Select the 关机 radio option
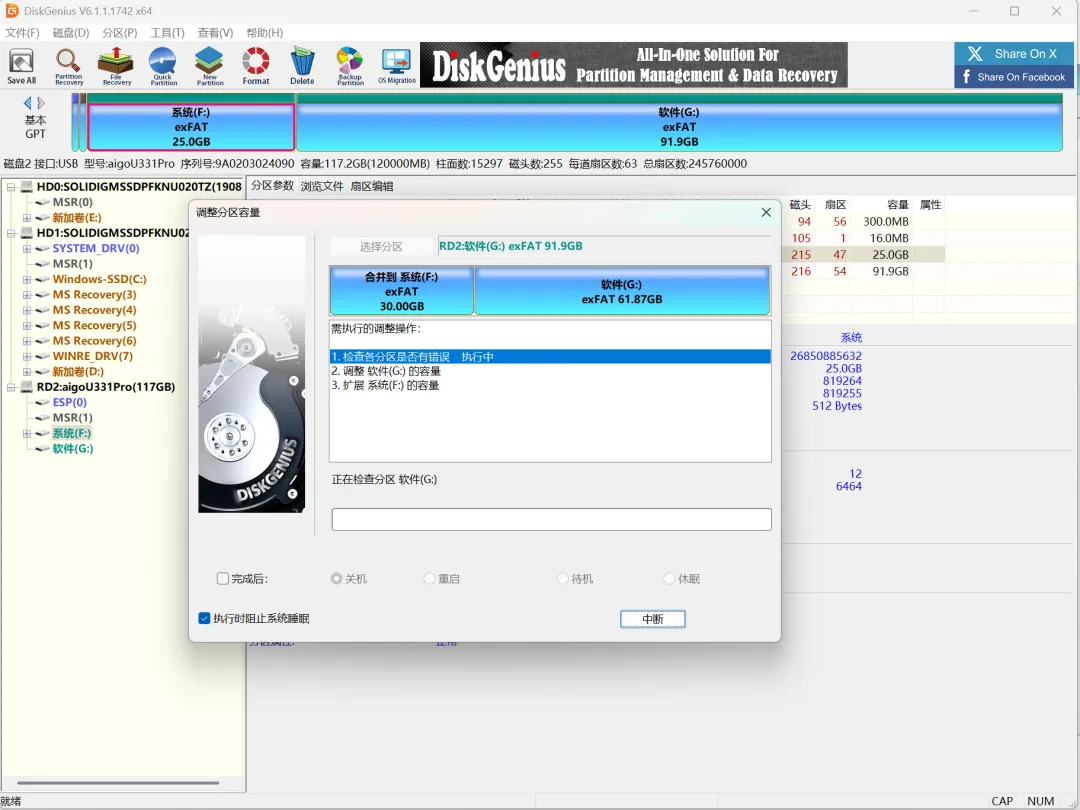The height and width of the screenshot is (810, 1080). pyautogui.click(x=336, y=579)
